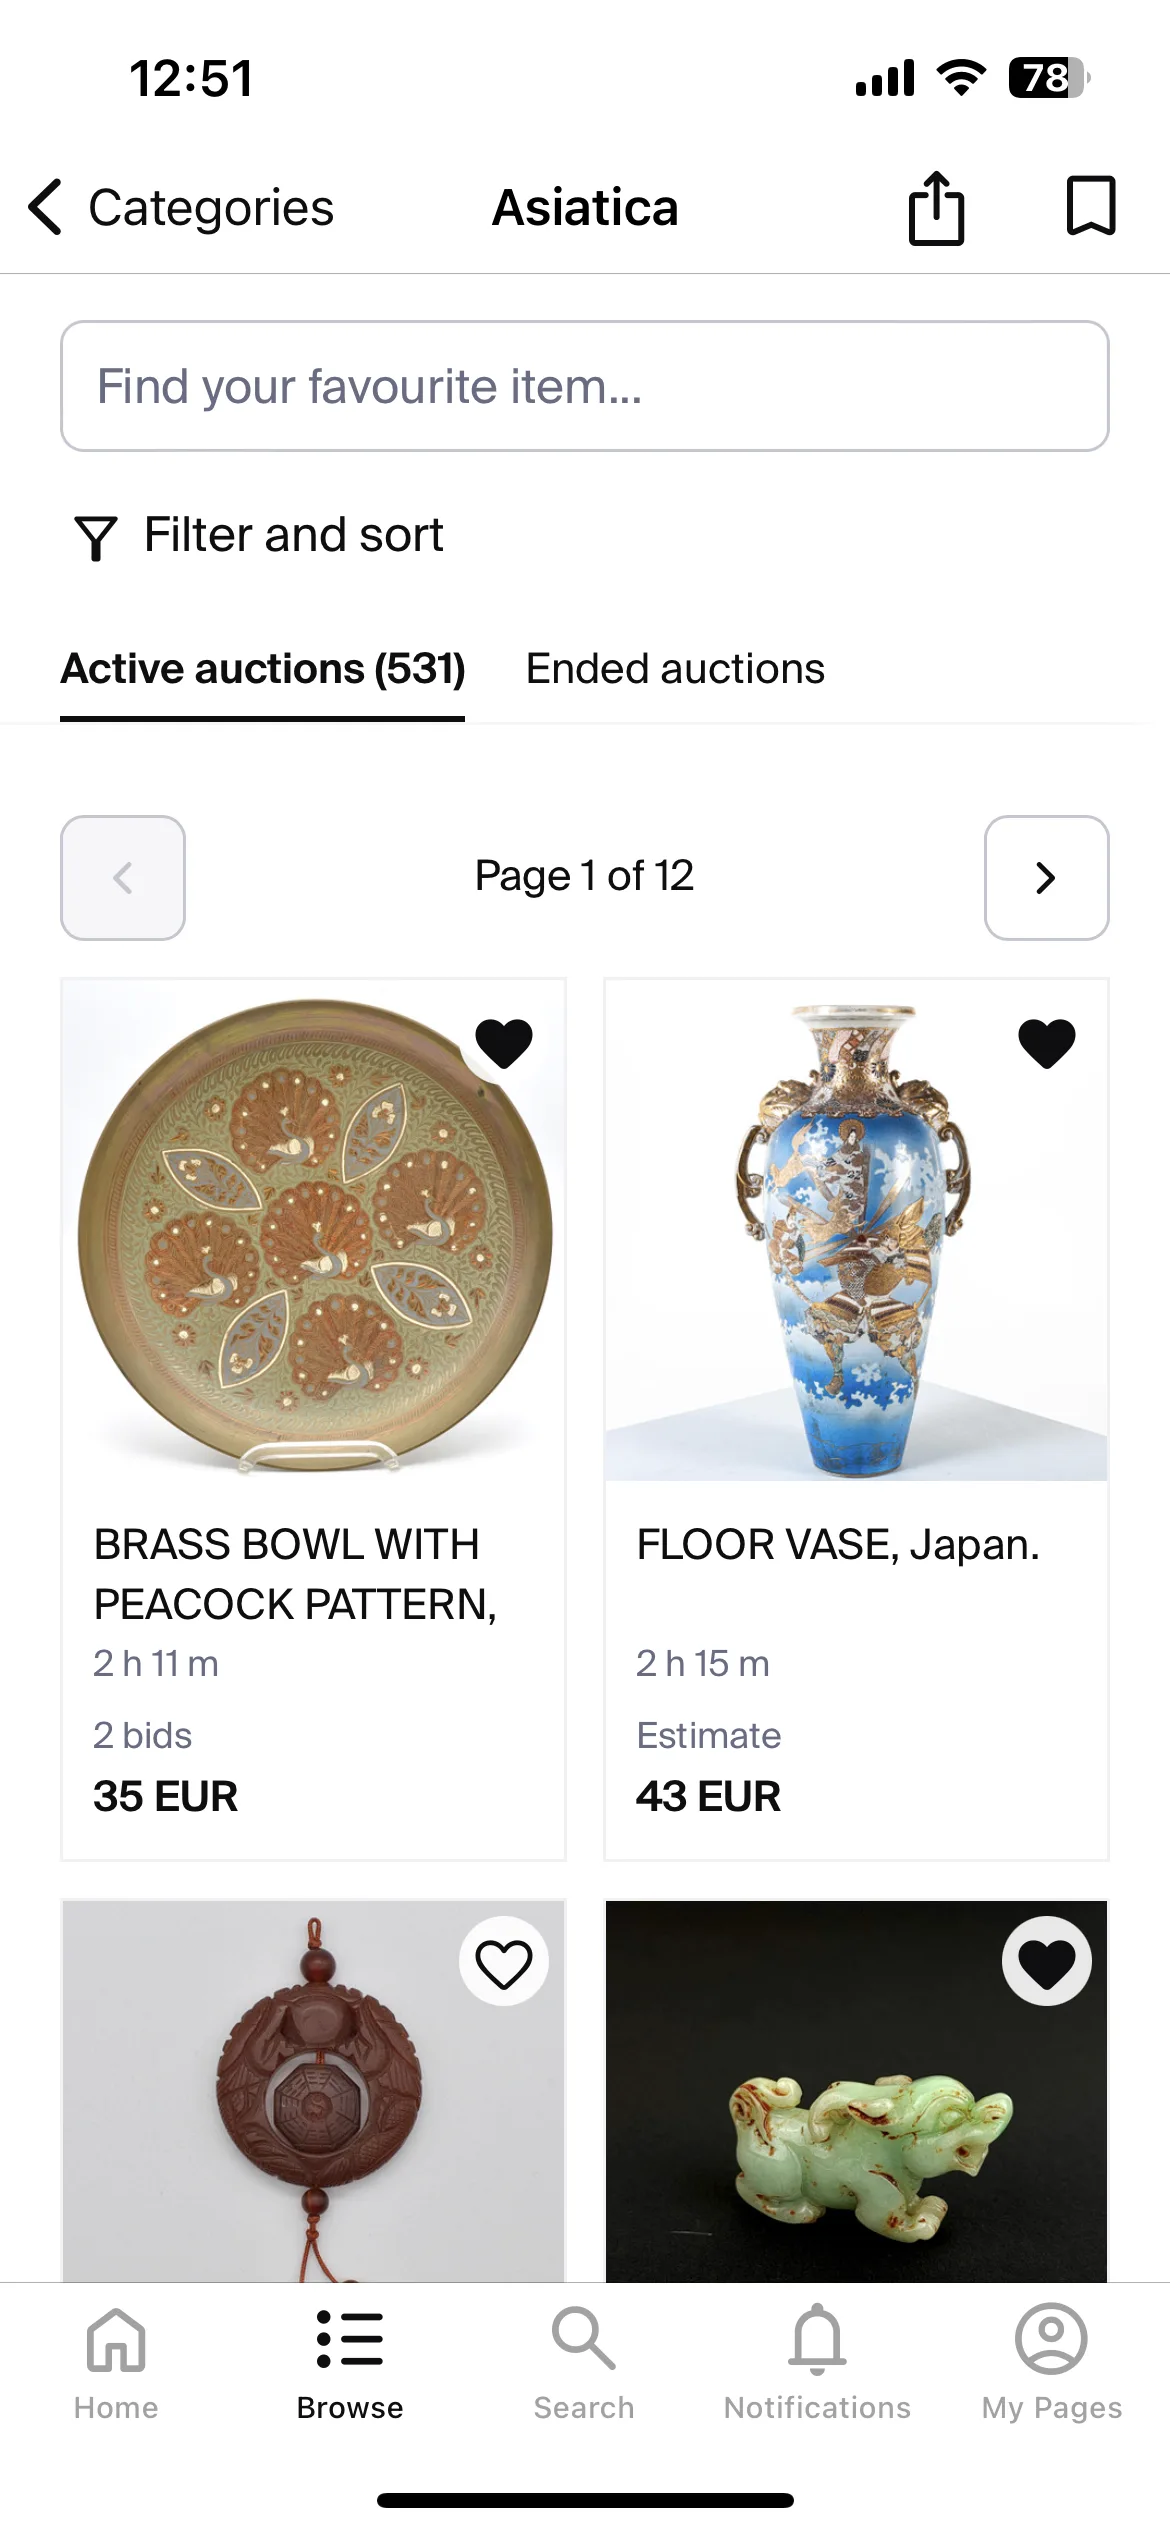1170x2532 pixels.
Task: Open Filter and sort options
Action: [259, 535]
